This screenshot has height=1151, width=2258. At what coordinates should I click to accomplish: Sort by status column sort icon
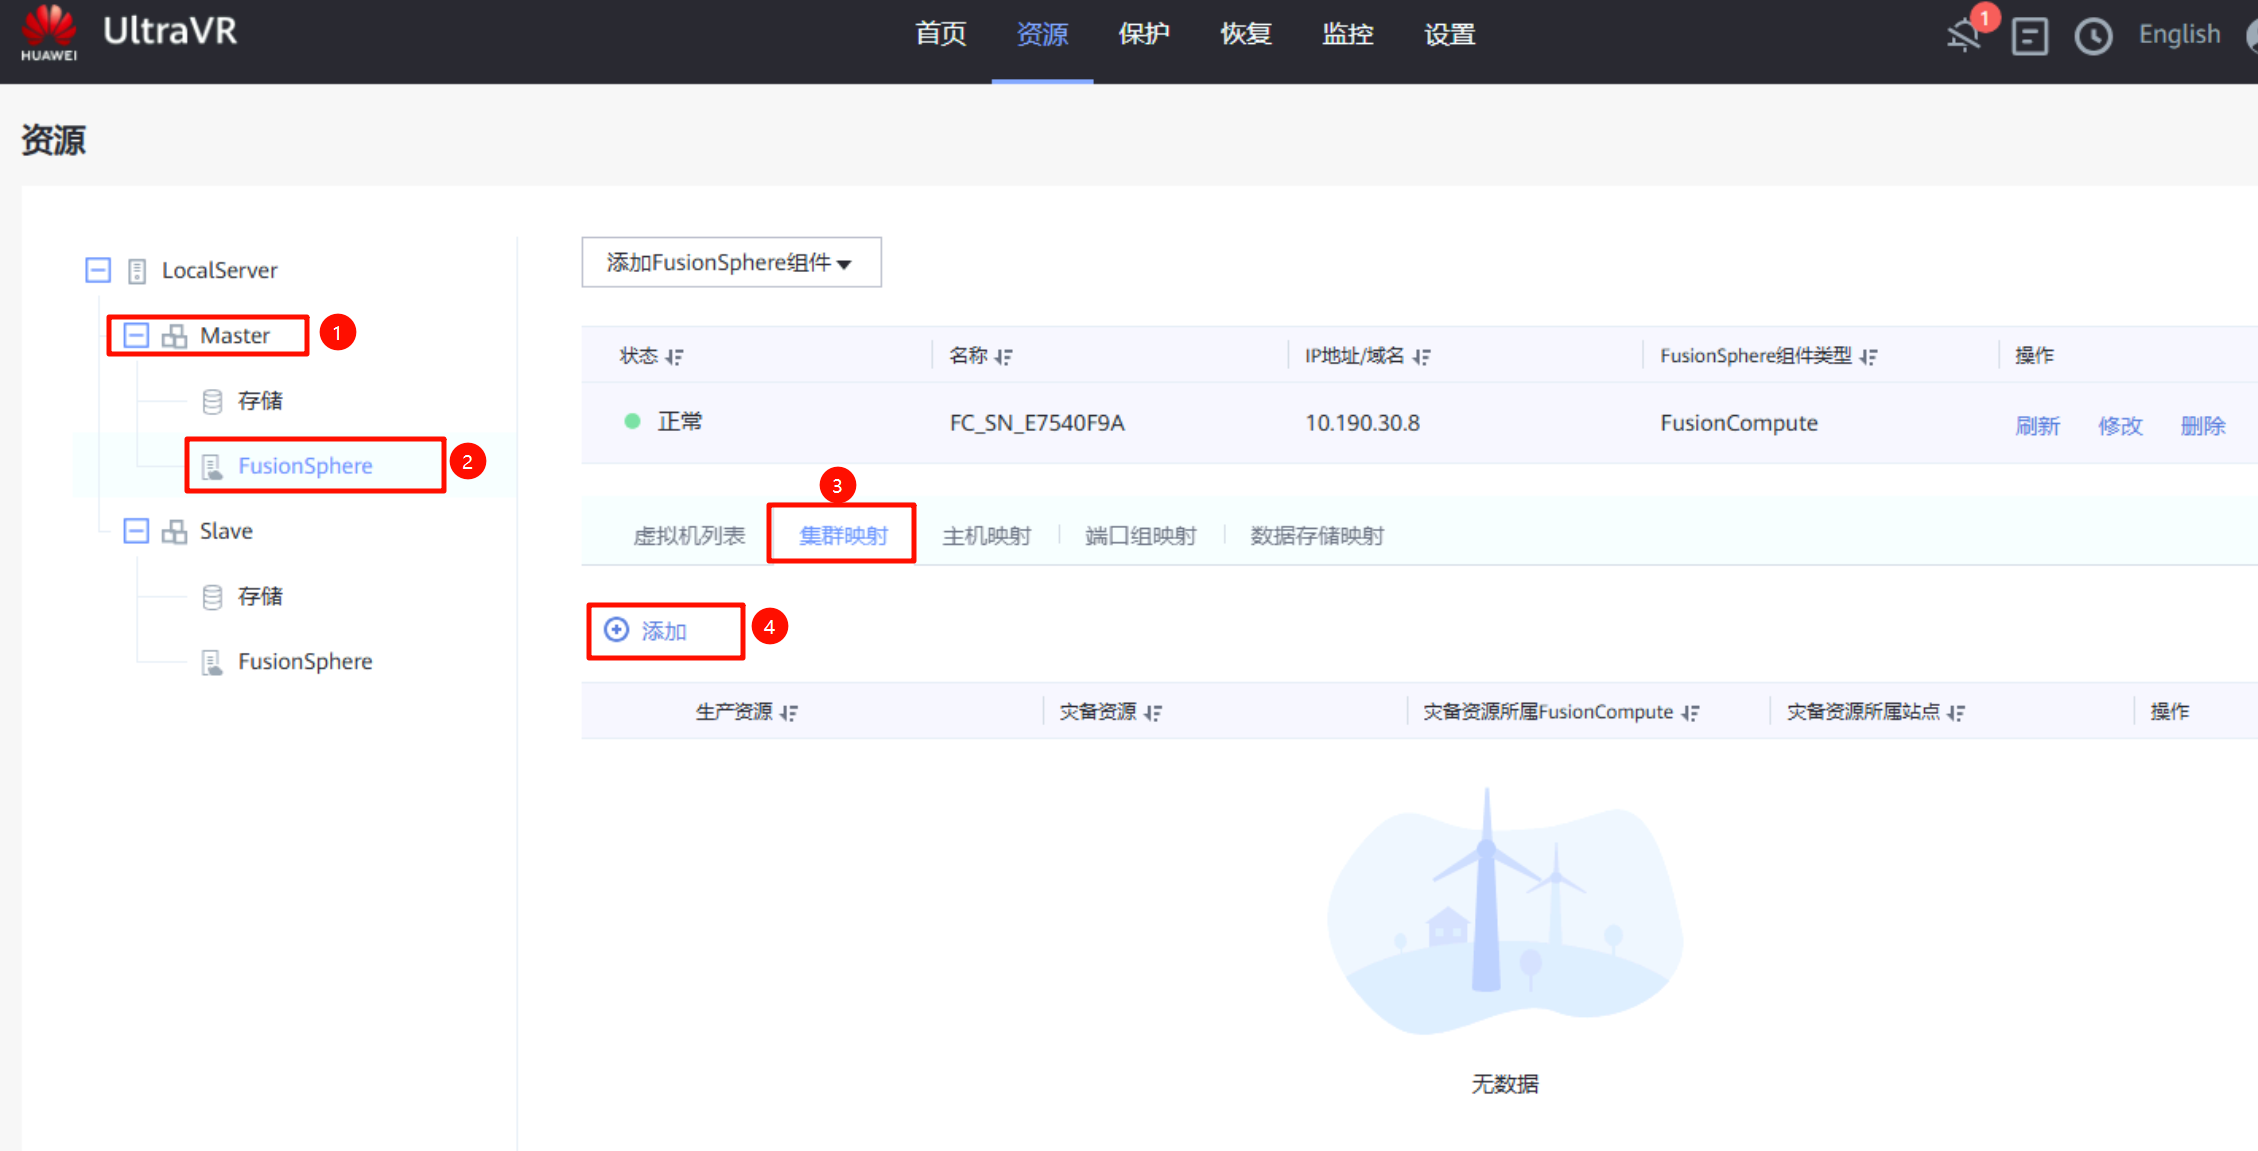[x=675, y=357]
